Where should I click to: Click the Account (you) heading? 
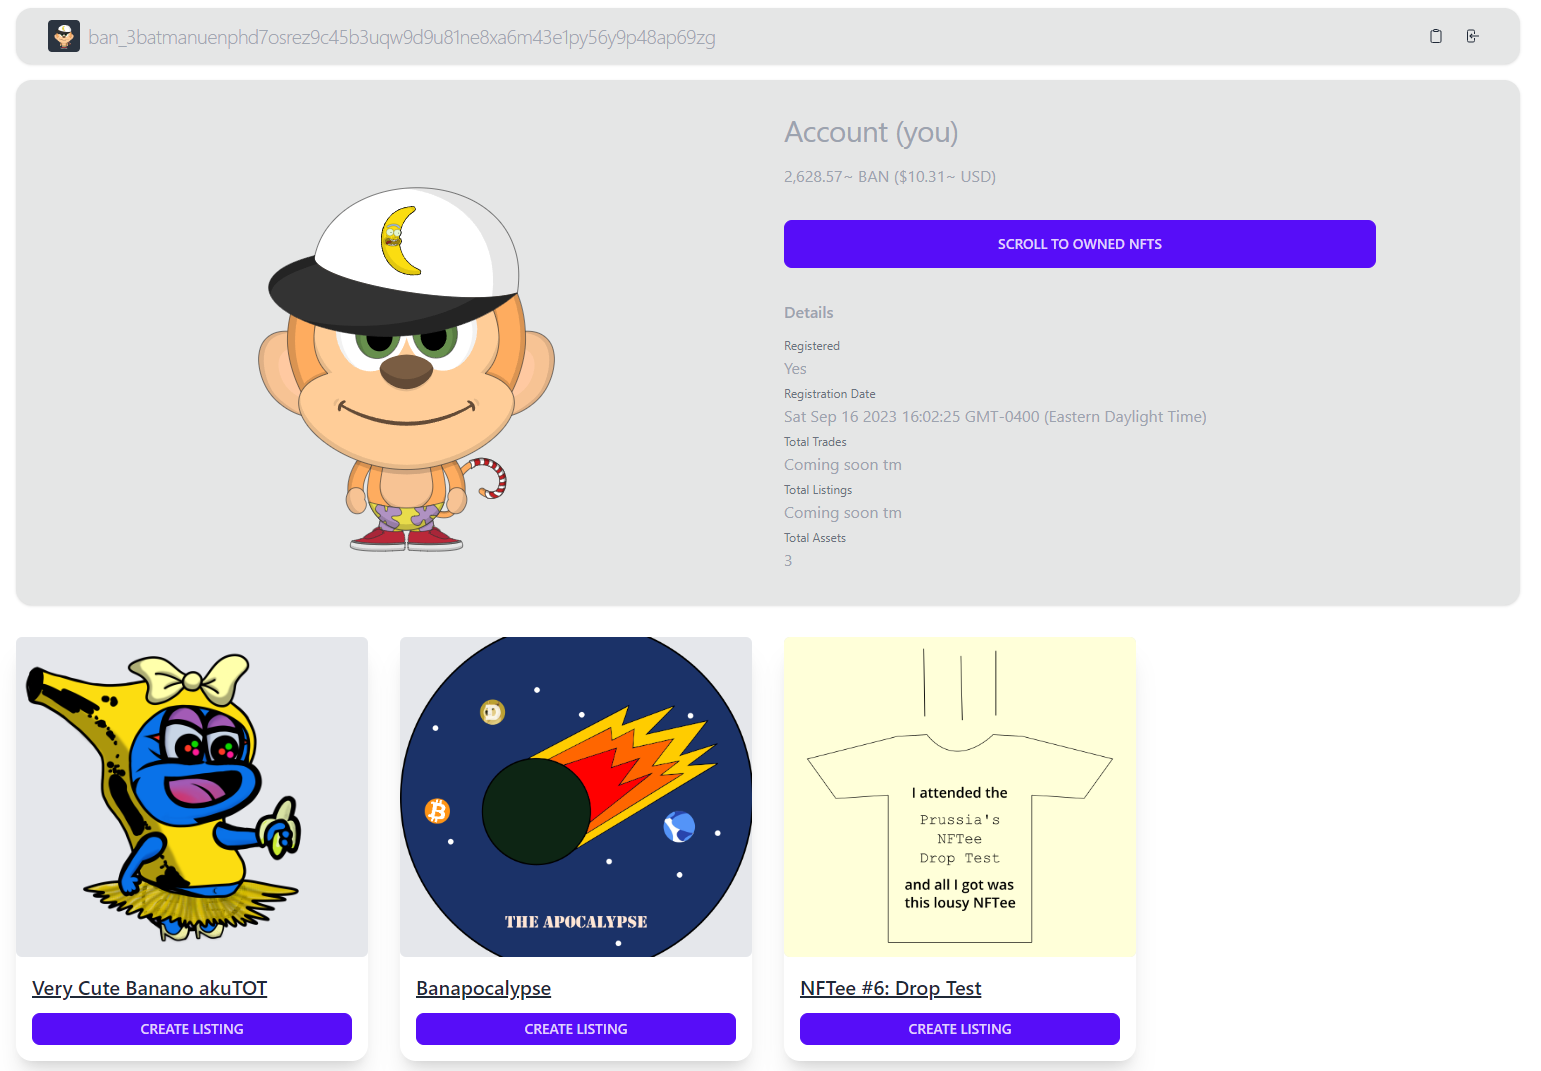tap(871, 132)
